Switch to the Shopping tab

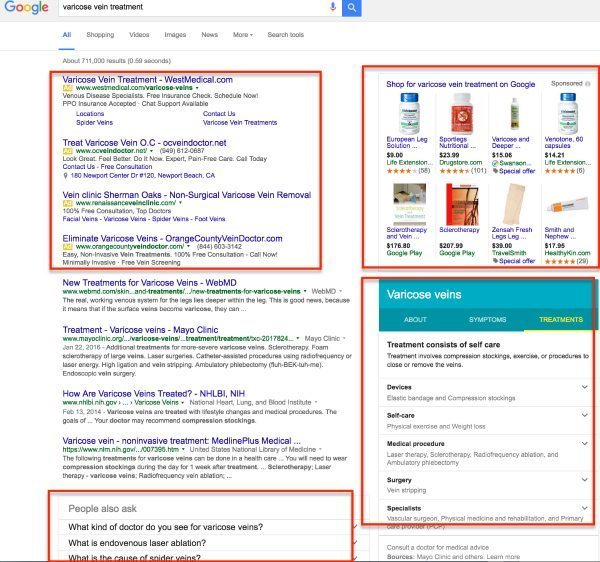point(100,35)
